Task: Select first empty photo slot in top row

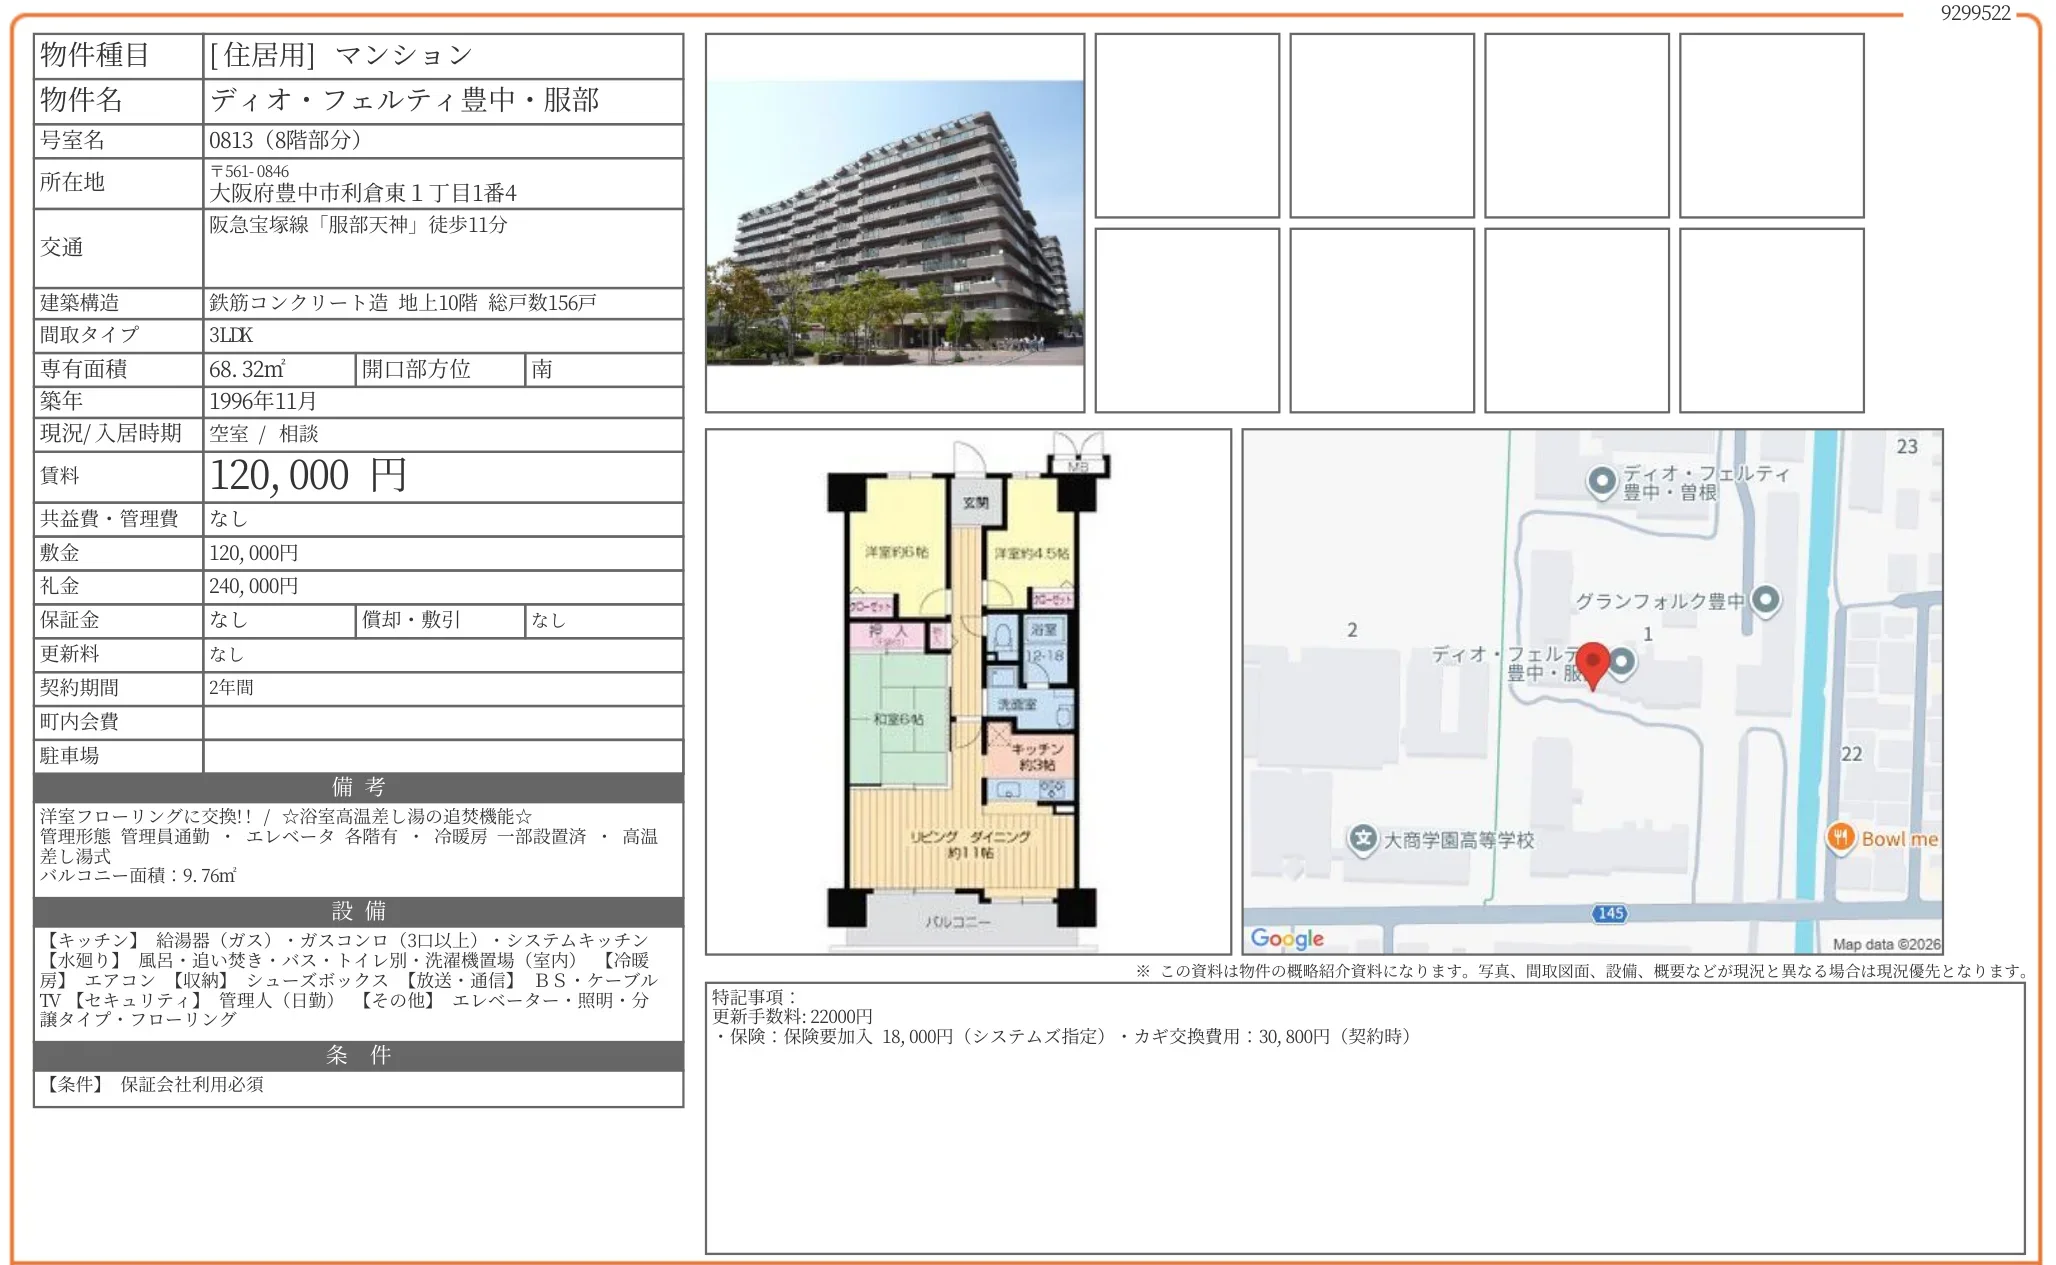Action: [1187, 126]
